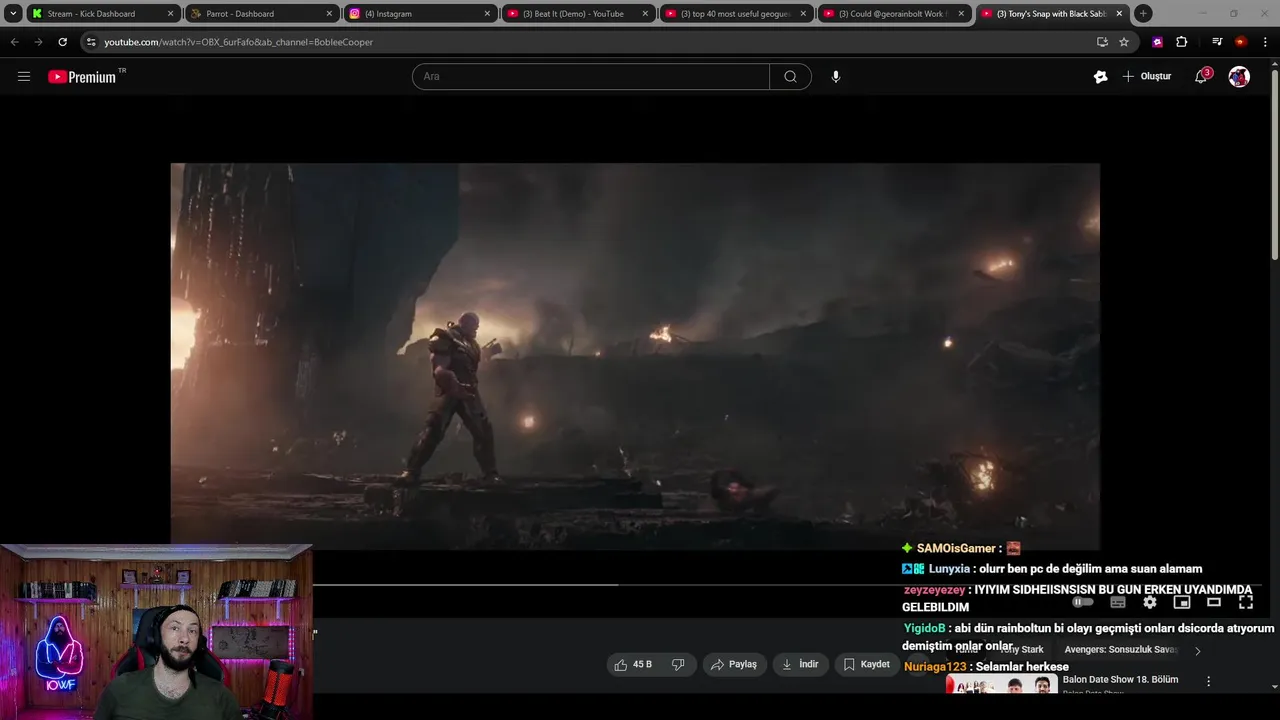Install app icon in address bar
This screenshot has height=720, width=1280.
click(x=1102, y=42)
